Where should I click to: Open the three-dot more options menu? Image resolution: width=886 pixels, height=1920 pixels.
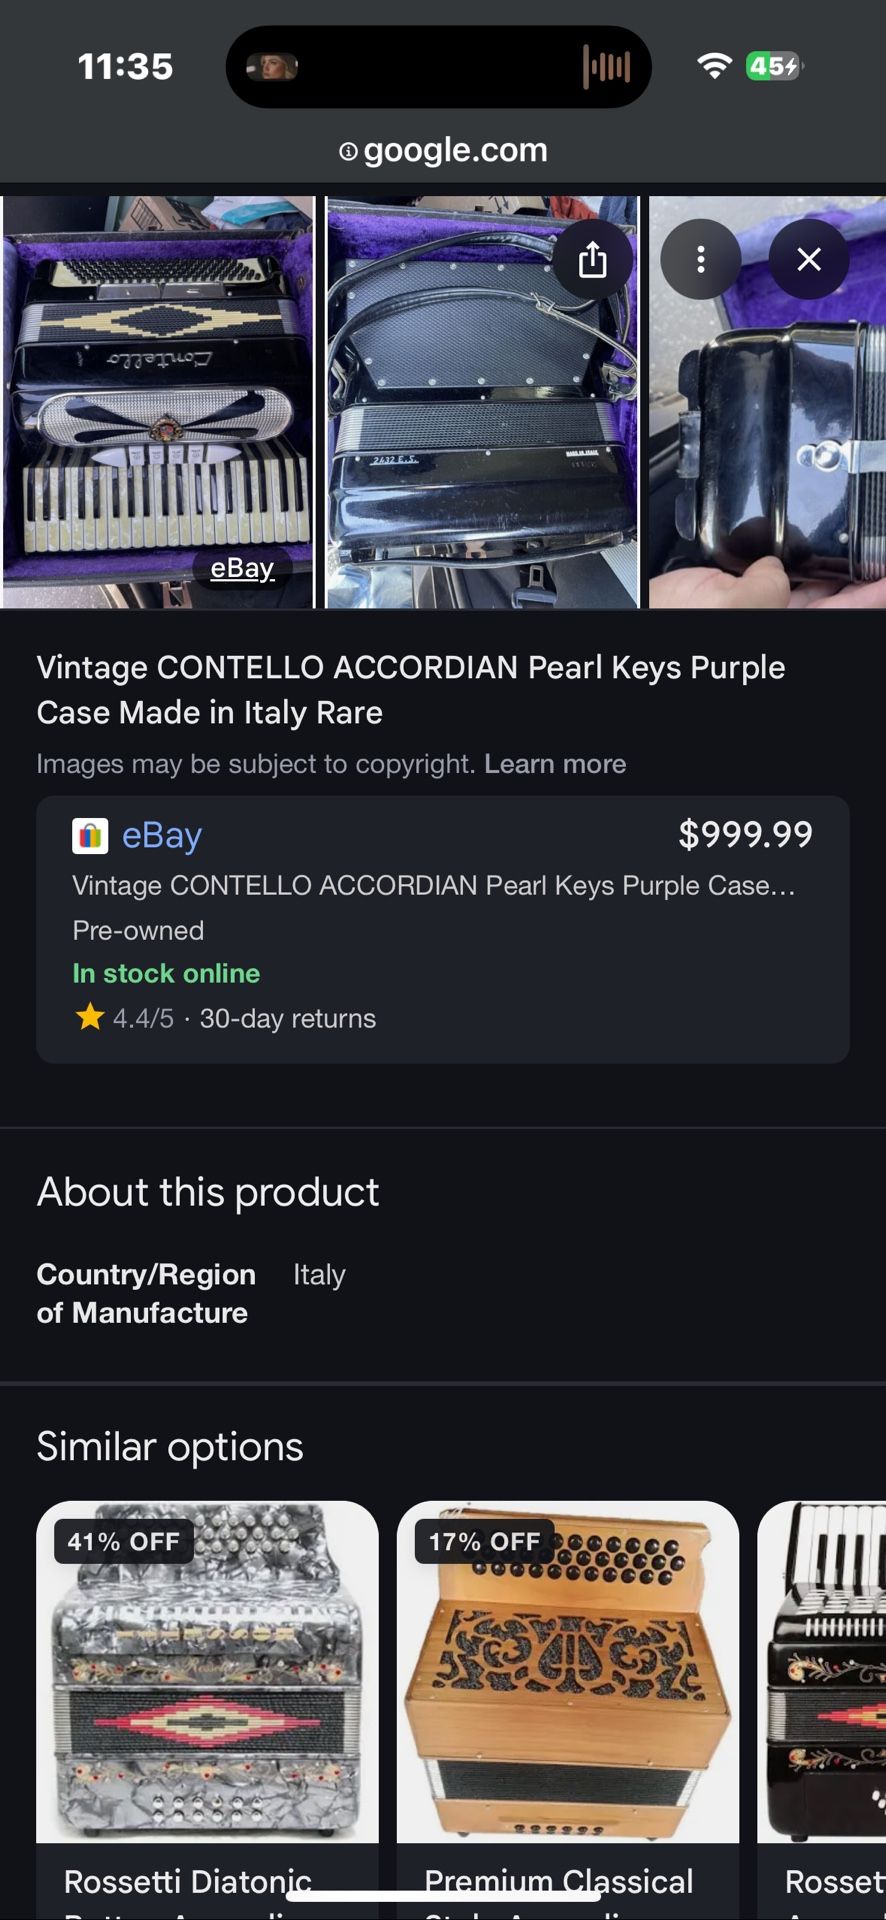pyautogui.click(x=701, y=260)
